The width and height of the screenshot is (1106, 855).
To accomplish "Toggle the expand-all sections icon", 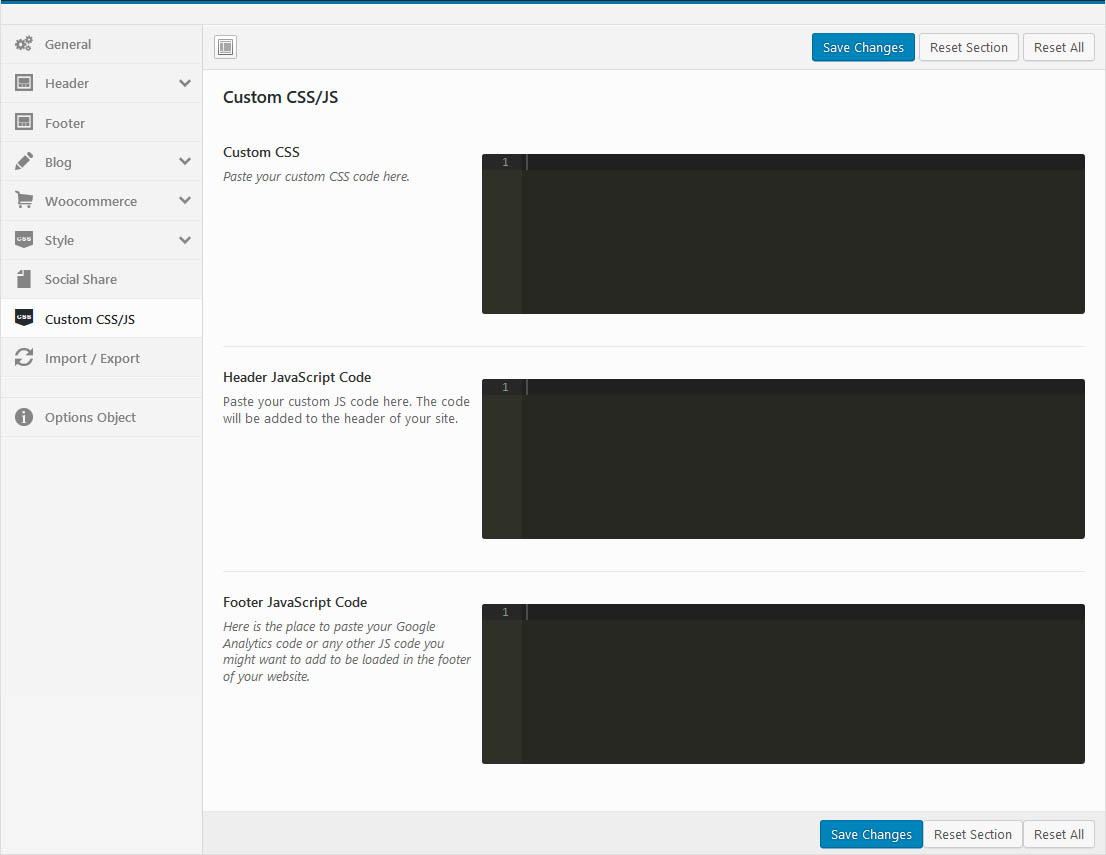I will click(225, 47).
